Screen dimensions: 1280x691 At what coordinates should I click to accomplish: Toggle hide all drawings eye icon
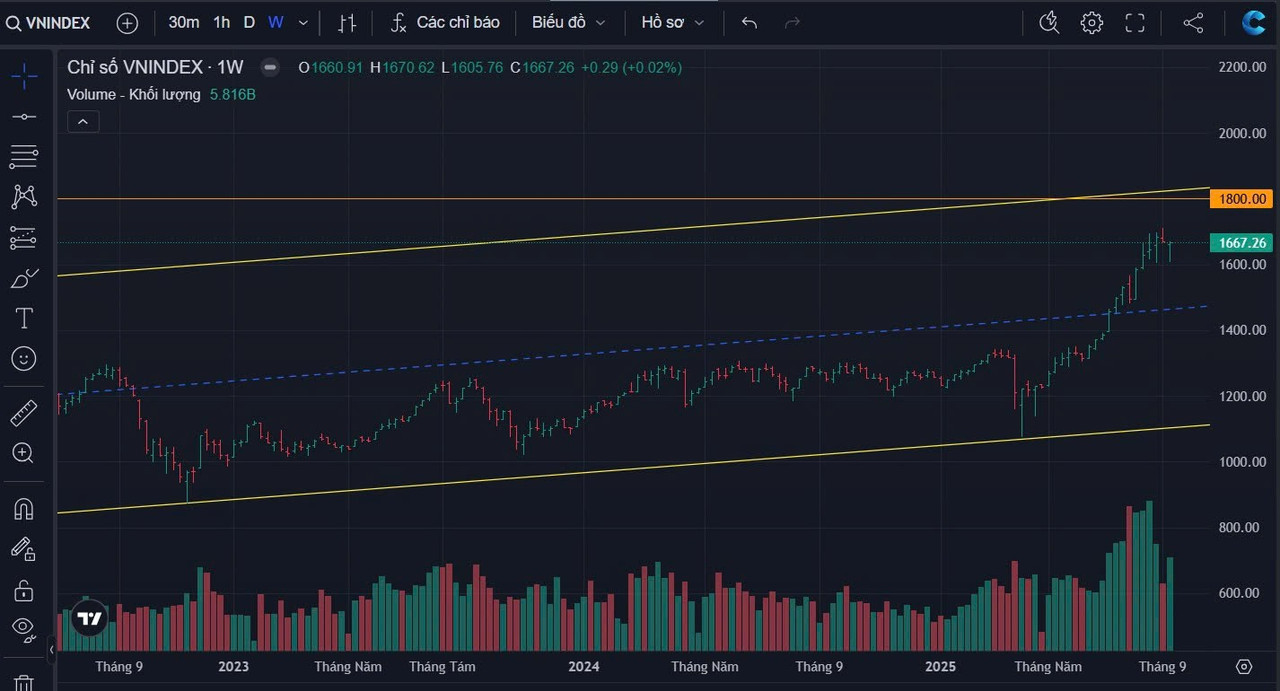(x=24, y=629)
